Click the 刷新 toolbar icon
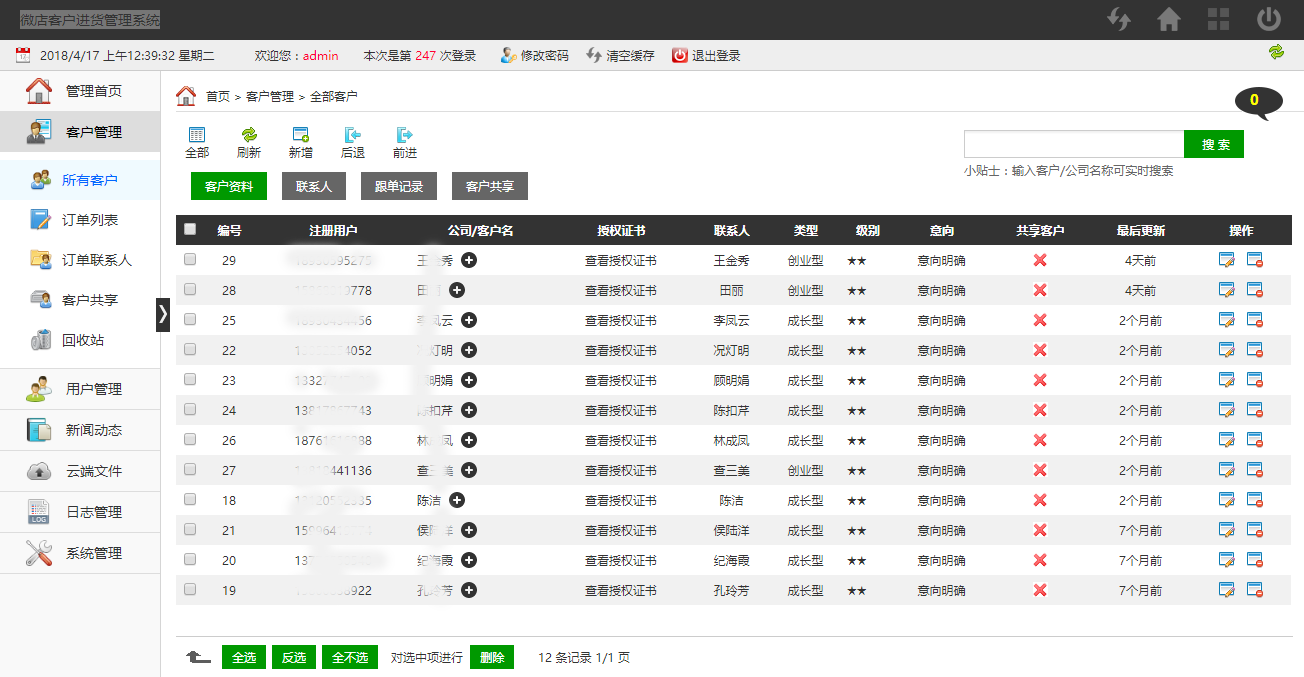This screenshot has height=677, width=1304. pyautogui.click(x=249, y=143)
